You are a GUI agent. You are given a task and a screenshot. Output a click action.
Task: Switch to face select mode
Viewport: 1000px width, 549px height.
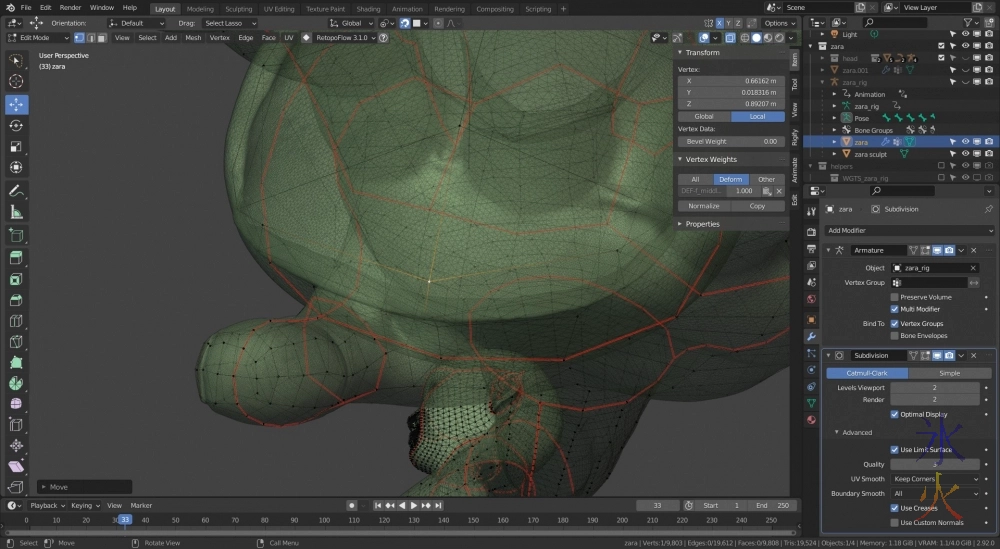103,38
